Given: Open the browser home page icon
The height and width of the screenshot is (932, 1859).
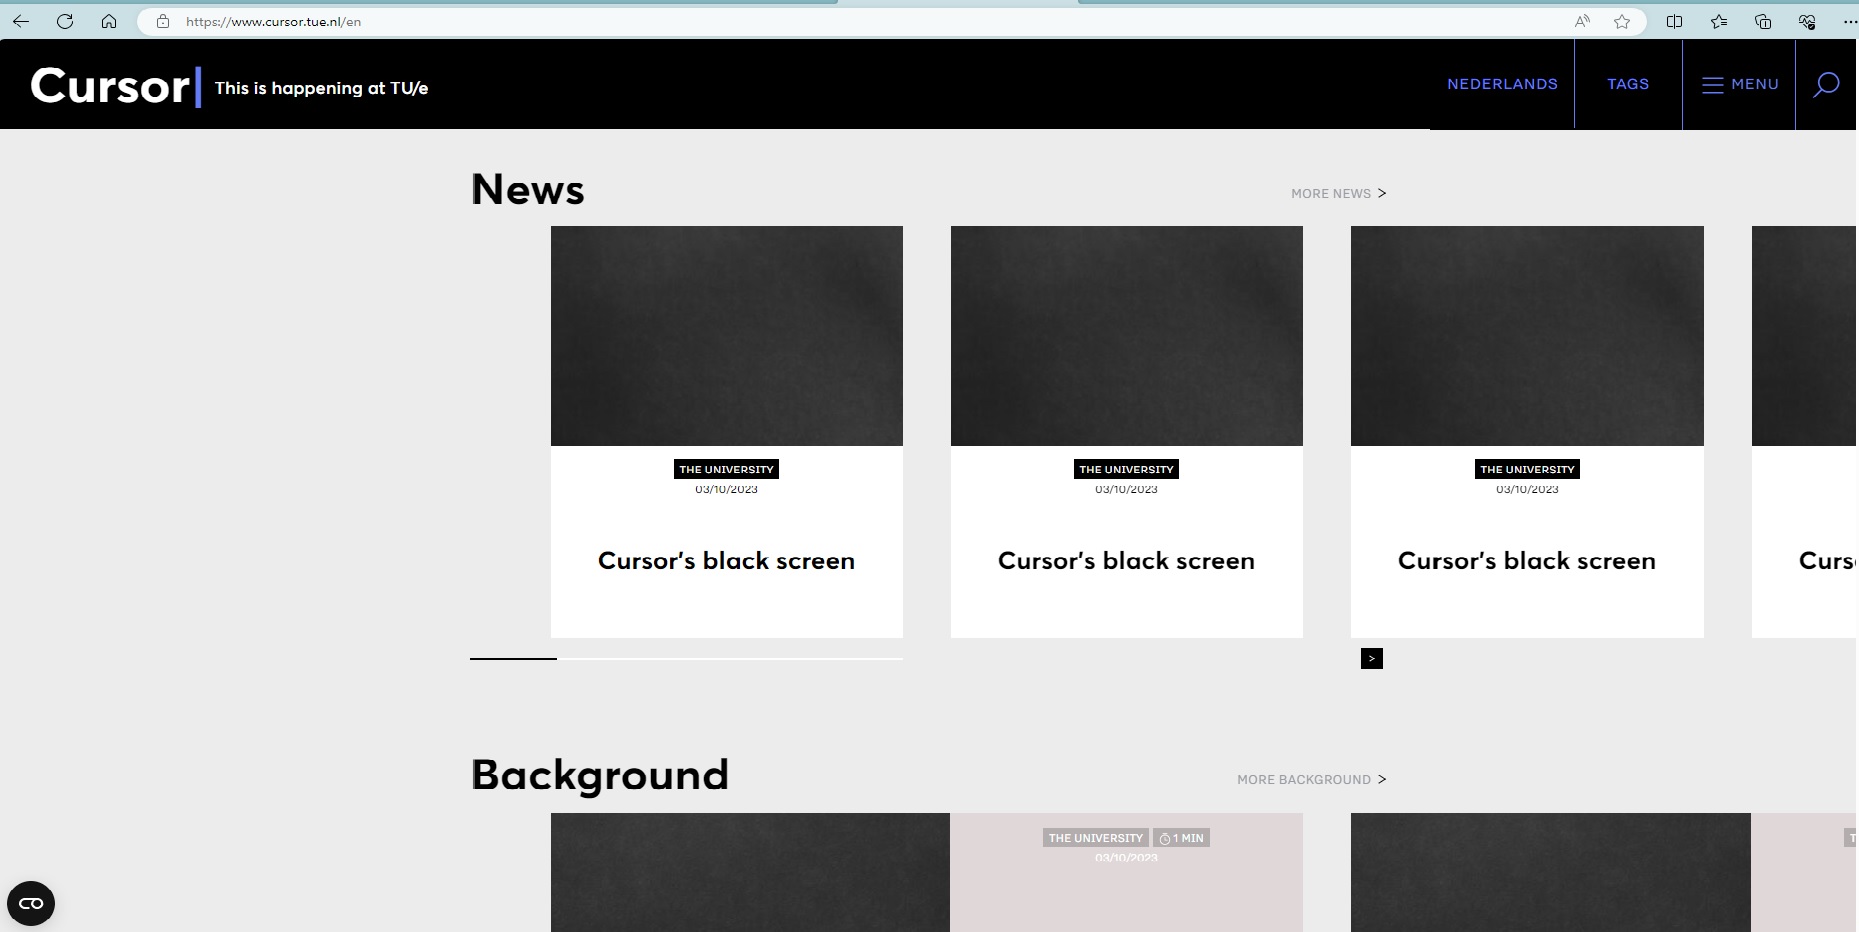Looking at the screenshot, I should click(x=109, y=21).
